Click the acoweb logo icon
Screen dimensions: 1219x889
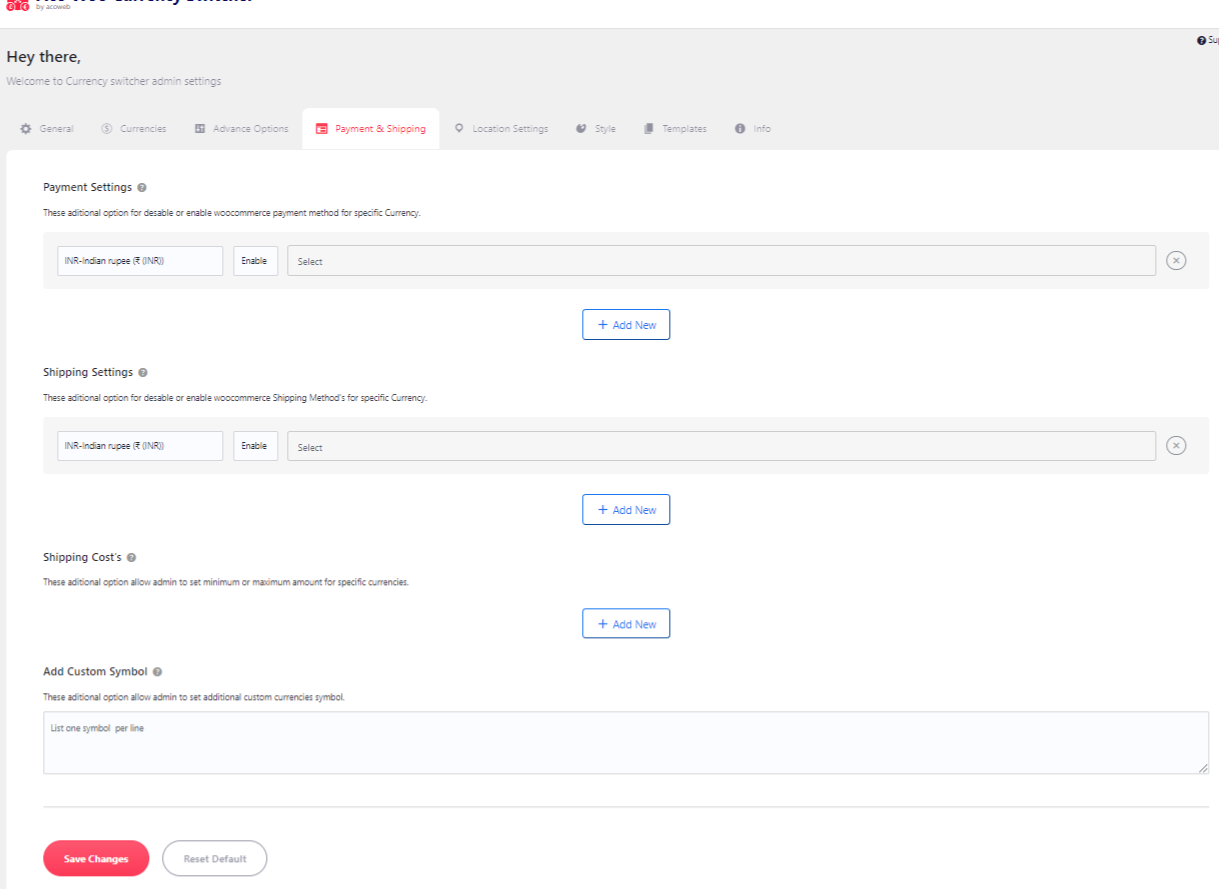tap(18, 5)
